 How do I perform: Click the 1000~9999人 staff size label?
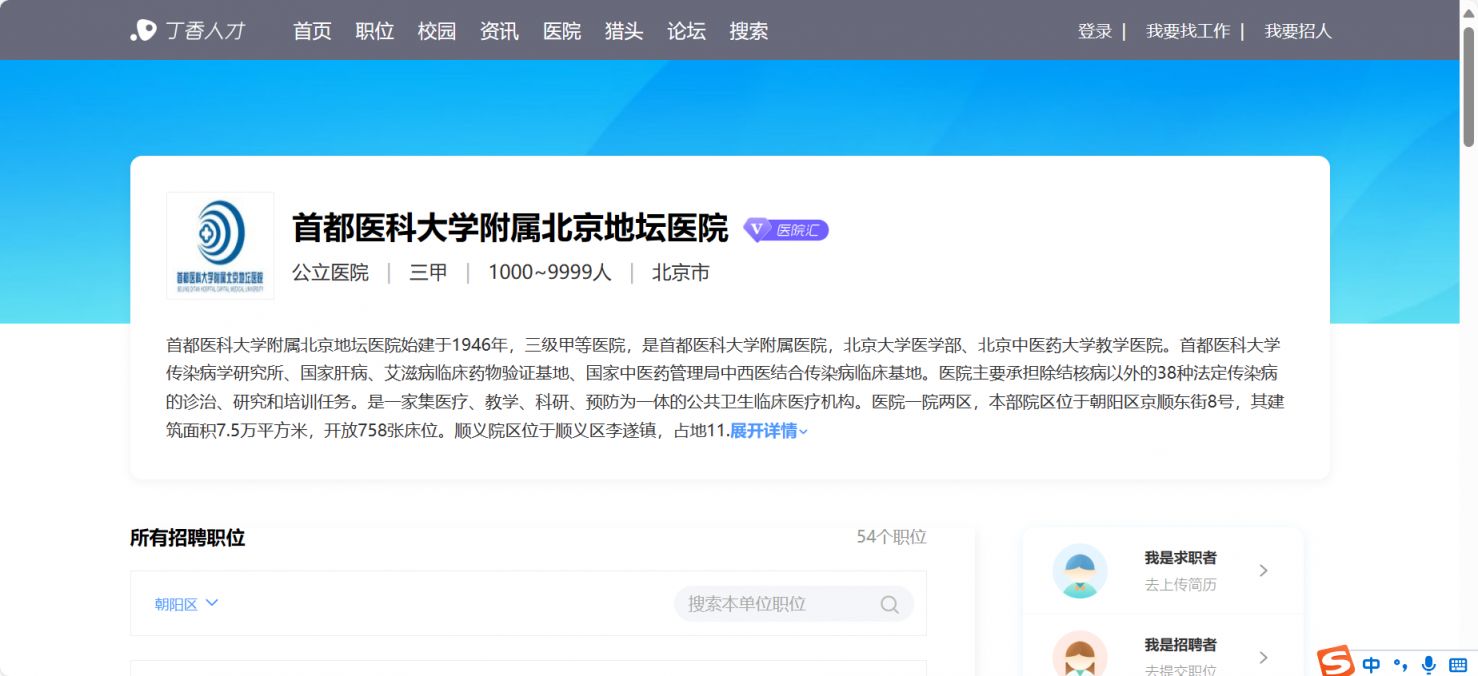550,272
